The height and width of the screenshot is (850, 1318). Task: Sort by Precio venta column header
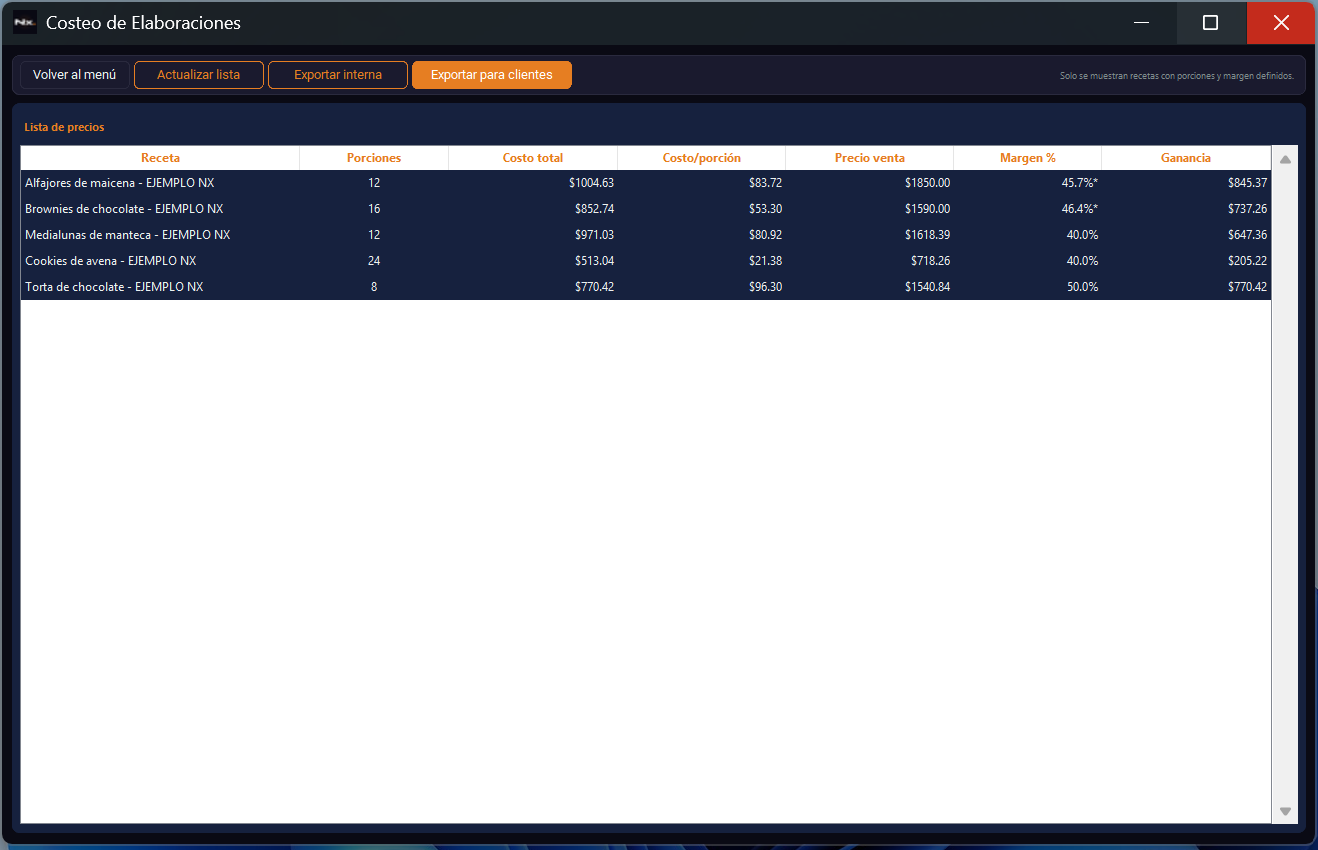click(x=870, y=158)
